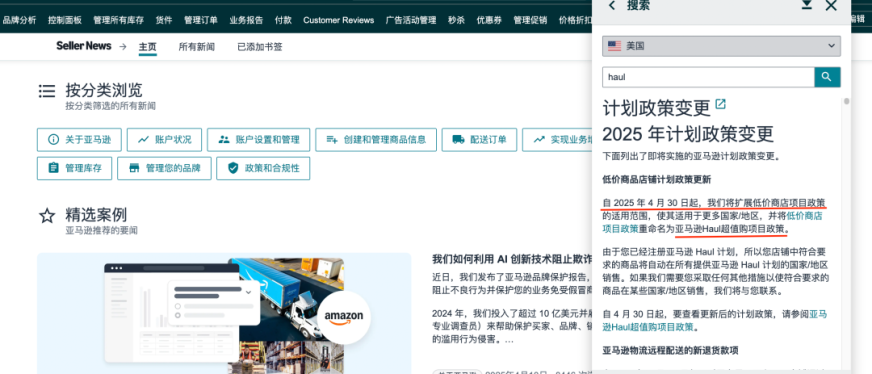The height and width of the screenshot is (374, 872).
Task: Open Customer Reviews in top navigation
Action: [x=339, y=20]
